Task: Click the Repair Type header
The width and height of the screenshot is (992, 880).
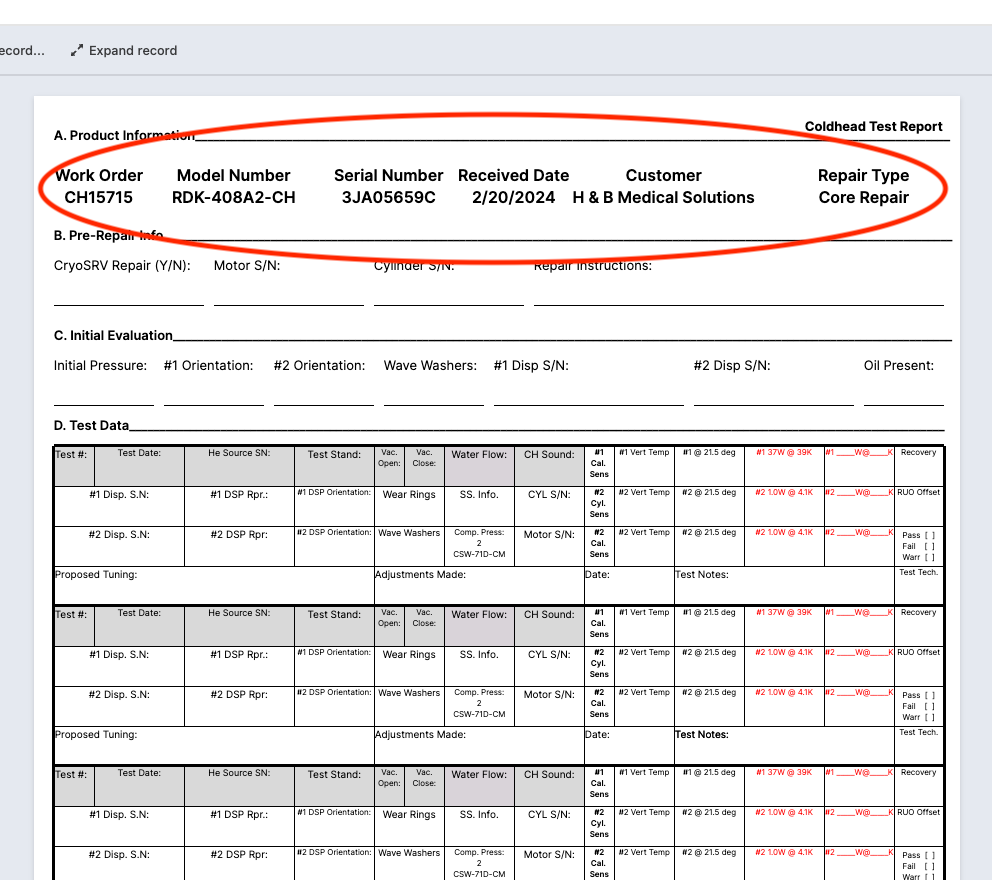Action: click(x=864, y=175)
